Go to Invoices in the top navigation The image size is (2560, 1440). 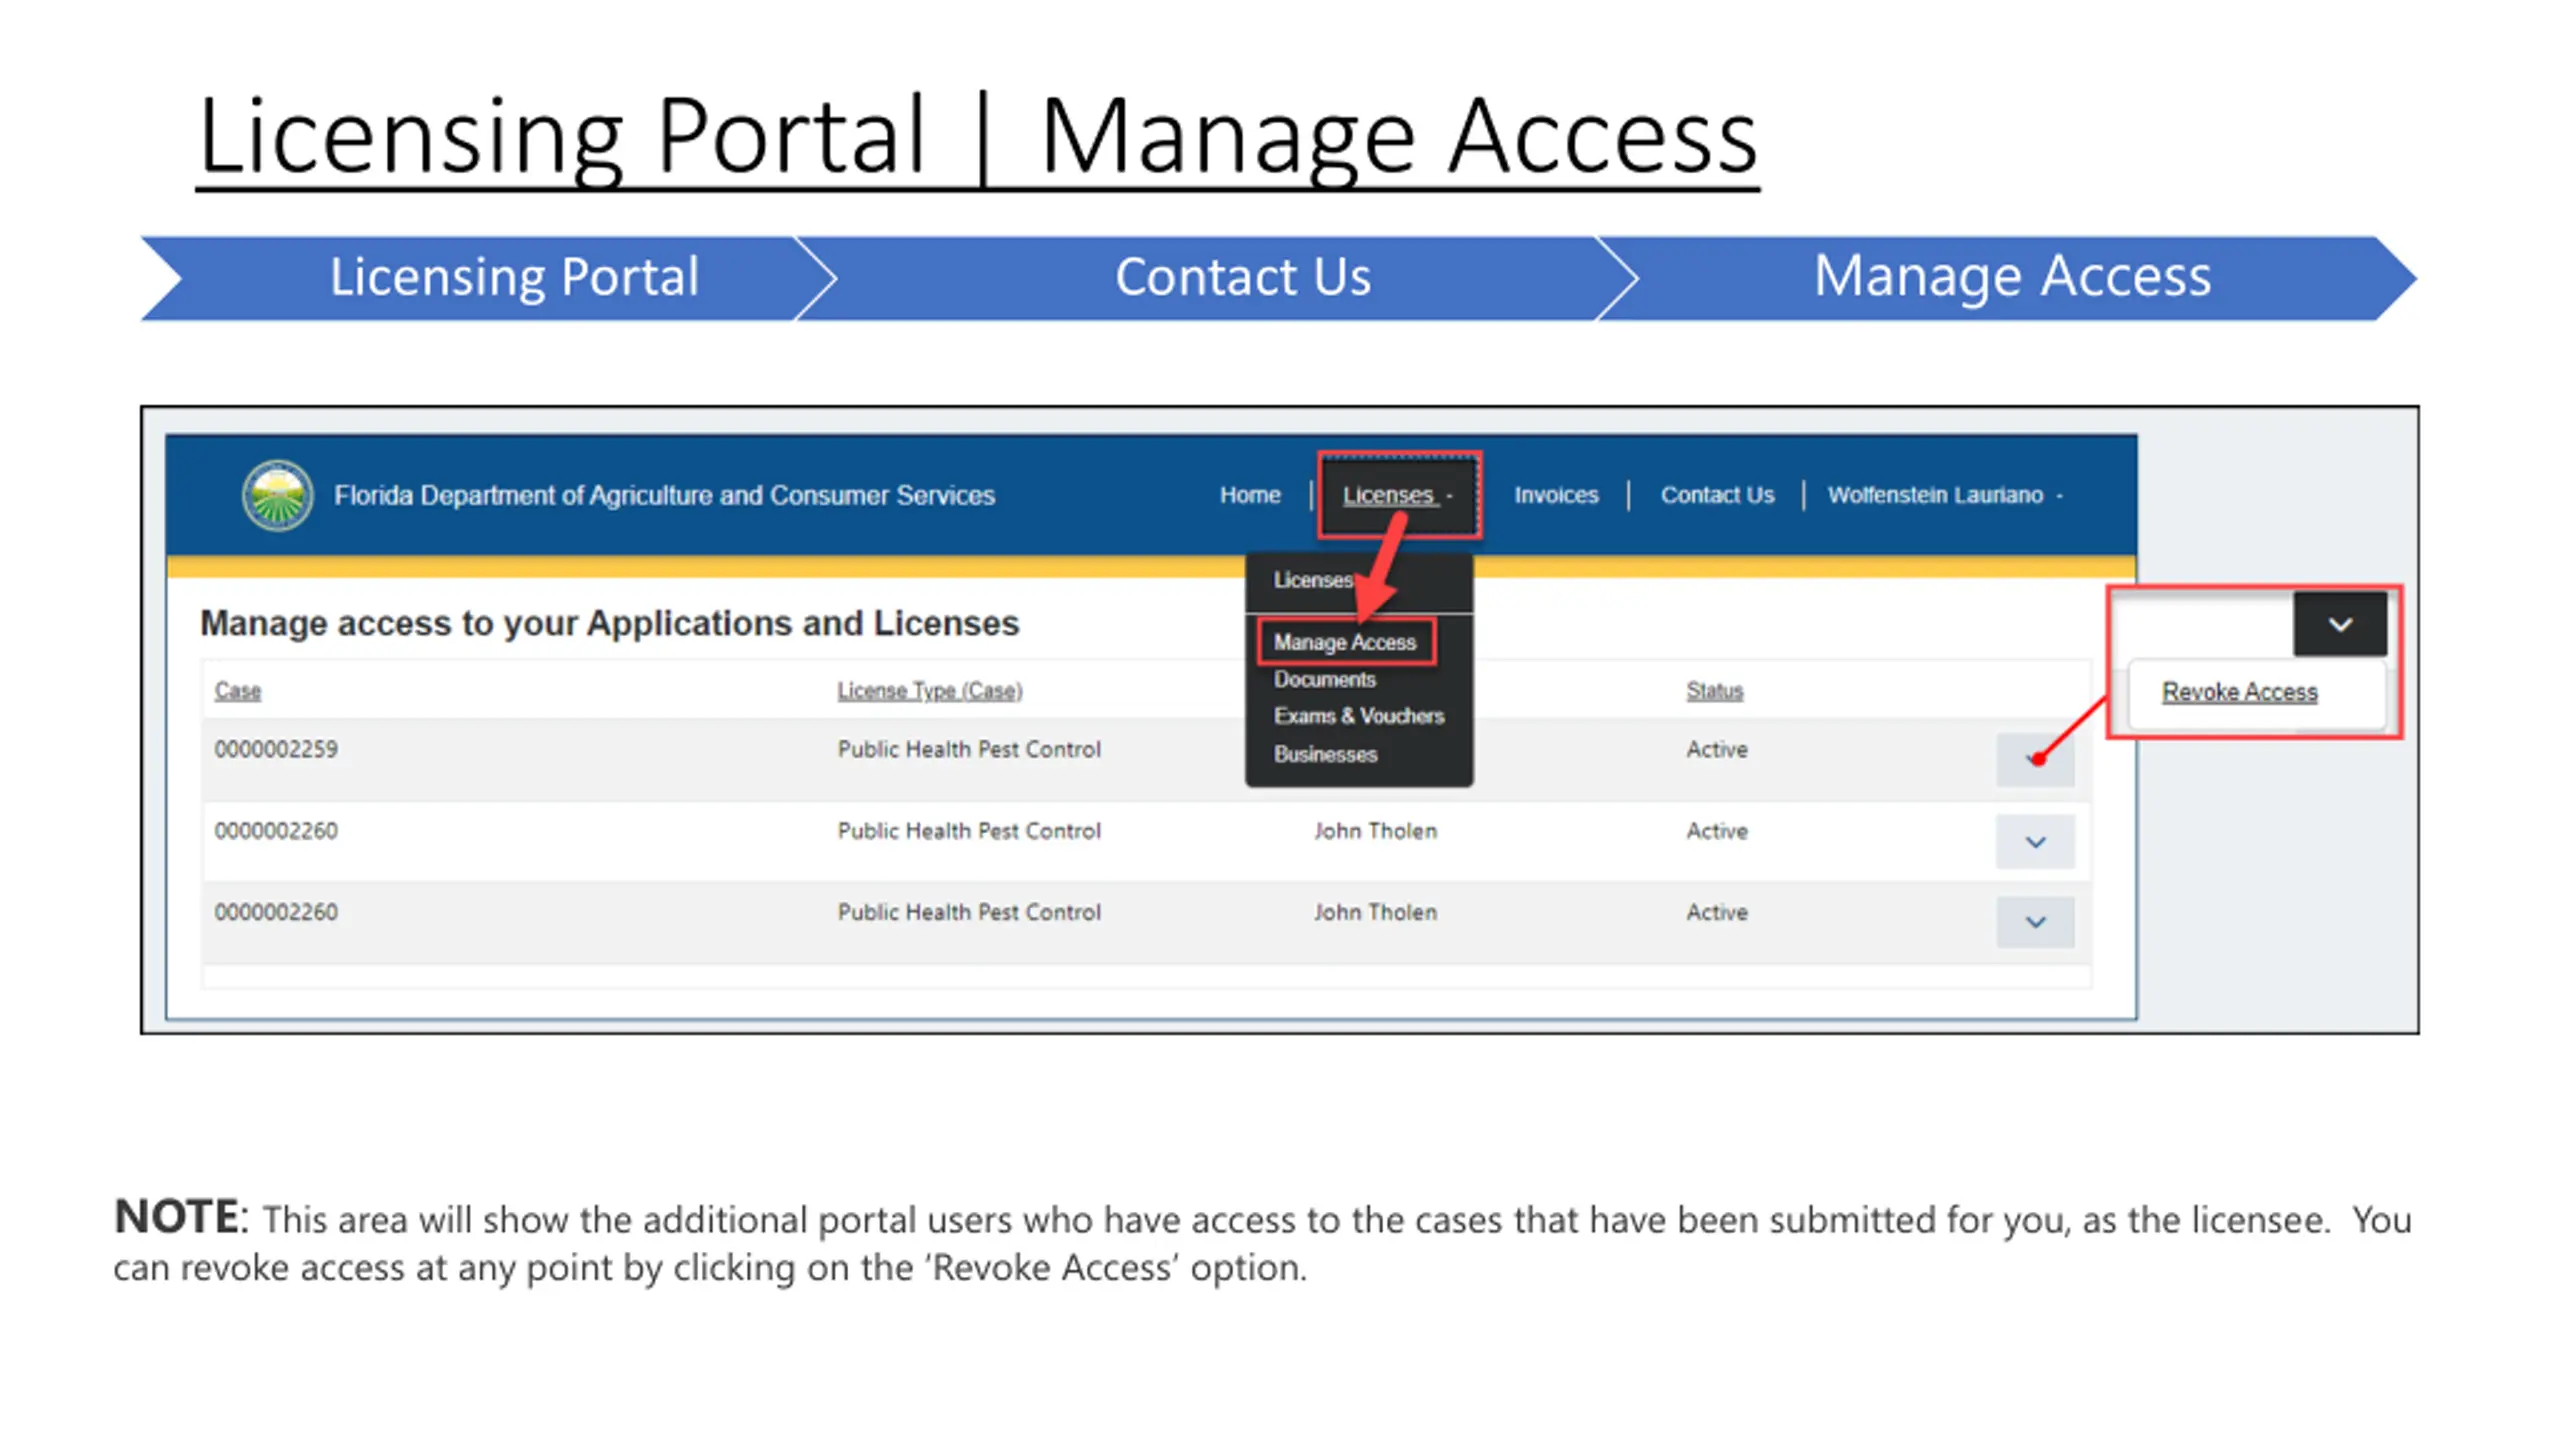[1556, 495]
